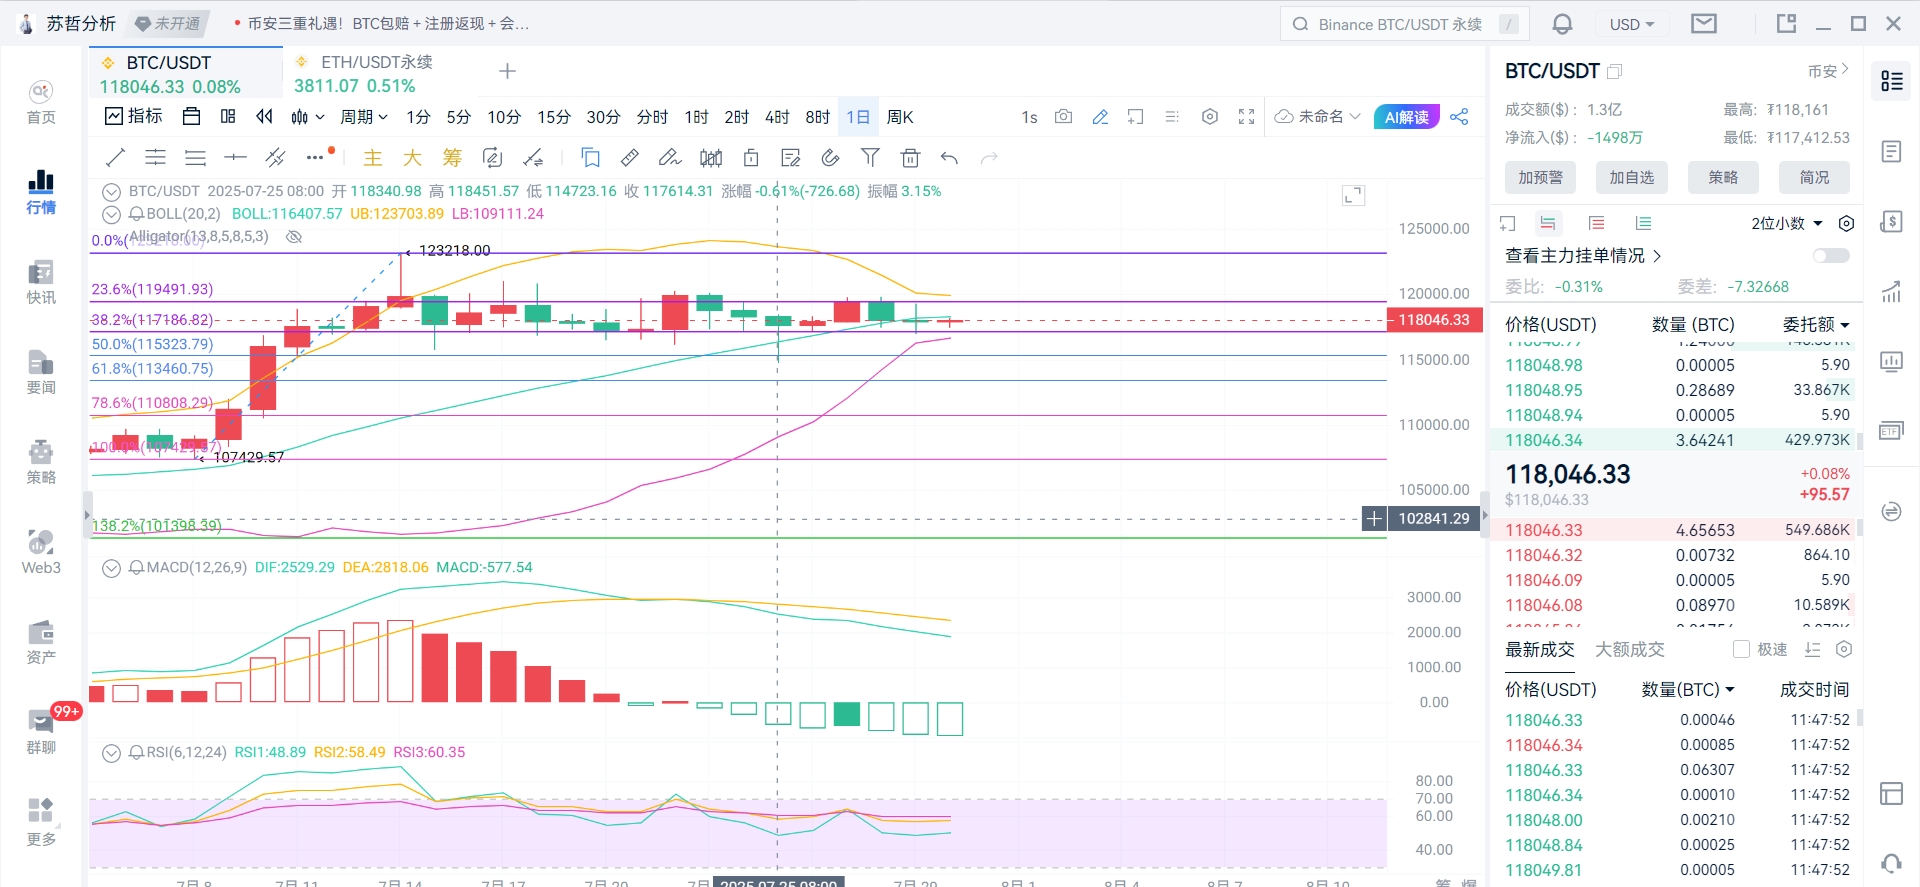This screenshot has height=887, width=1920.
Task: Toggle RSI indicator alert bell
Action: [136, 752]
